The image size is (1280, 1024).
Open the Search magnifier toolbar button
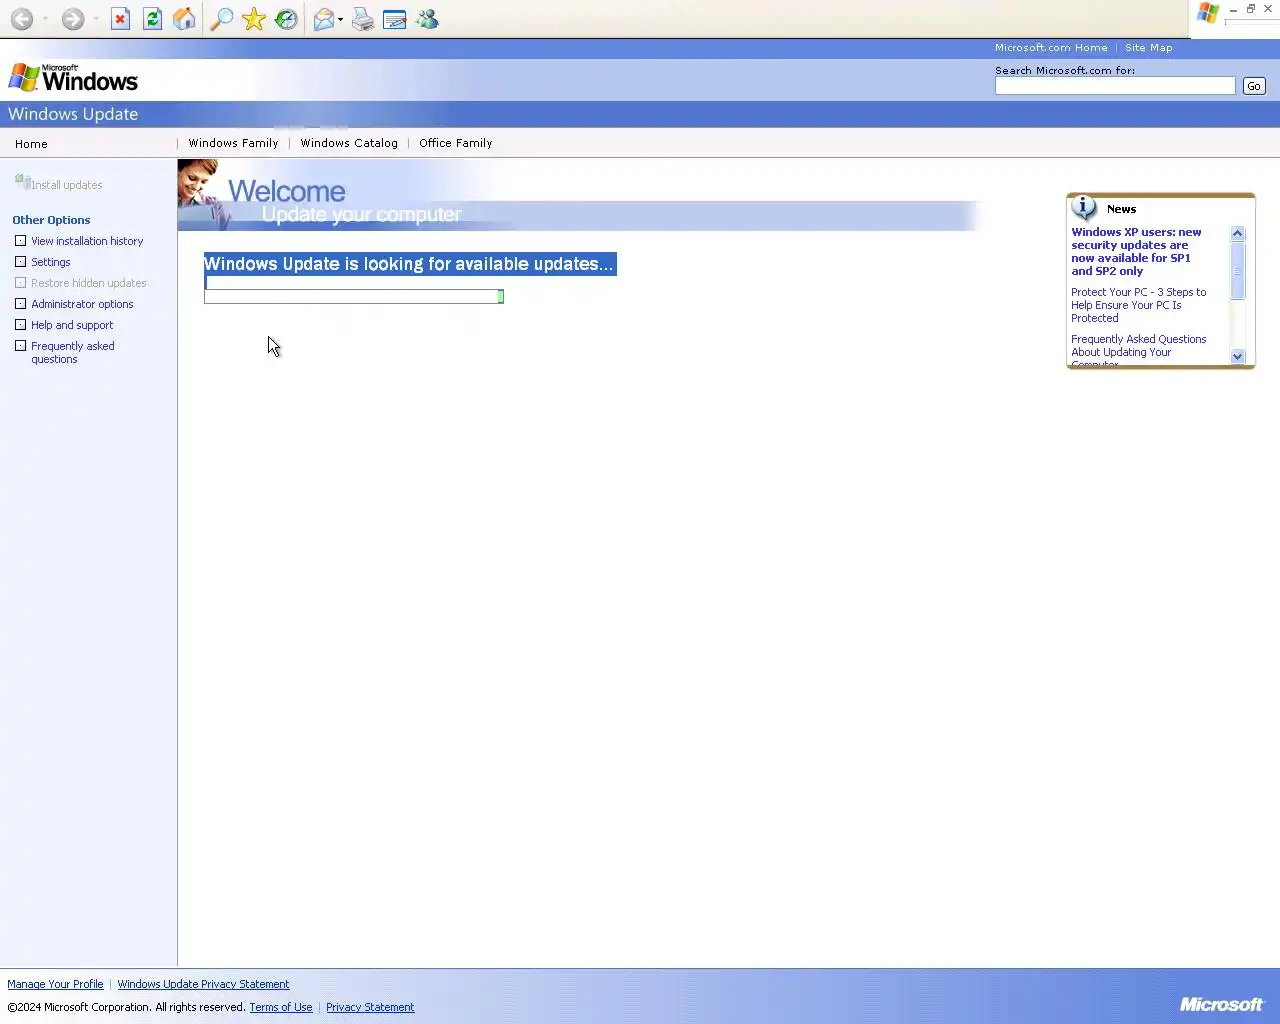tap(222, 19)
